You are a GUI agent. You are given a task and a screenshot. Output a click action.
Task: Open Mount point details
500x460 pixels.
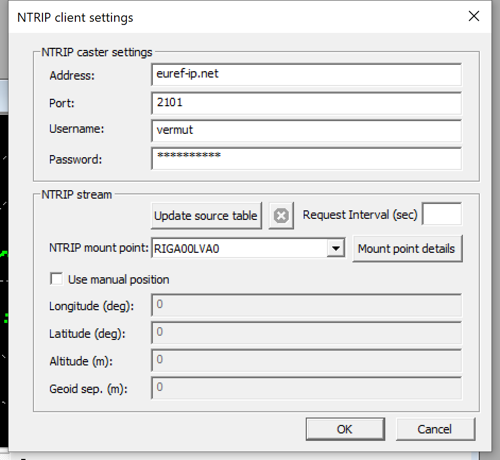(407, 249)
